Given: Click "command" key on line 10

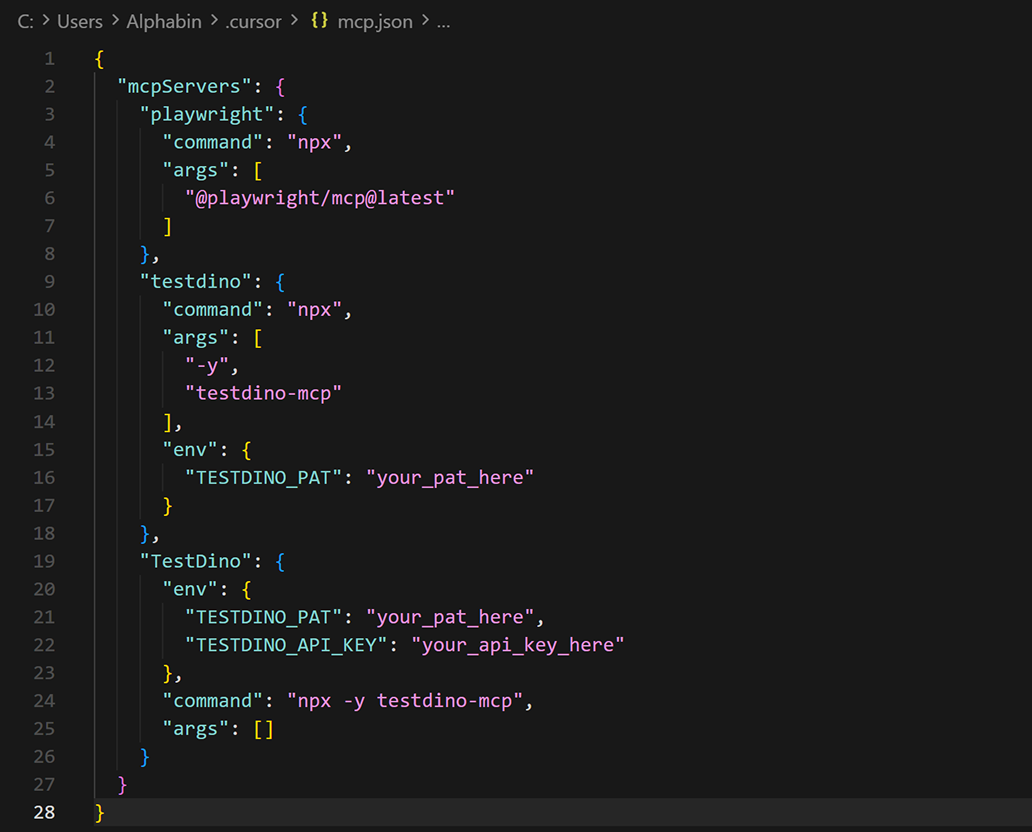Looking at the screenshot, I should pos(213,309).
